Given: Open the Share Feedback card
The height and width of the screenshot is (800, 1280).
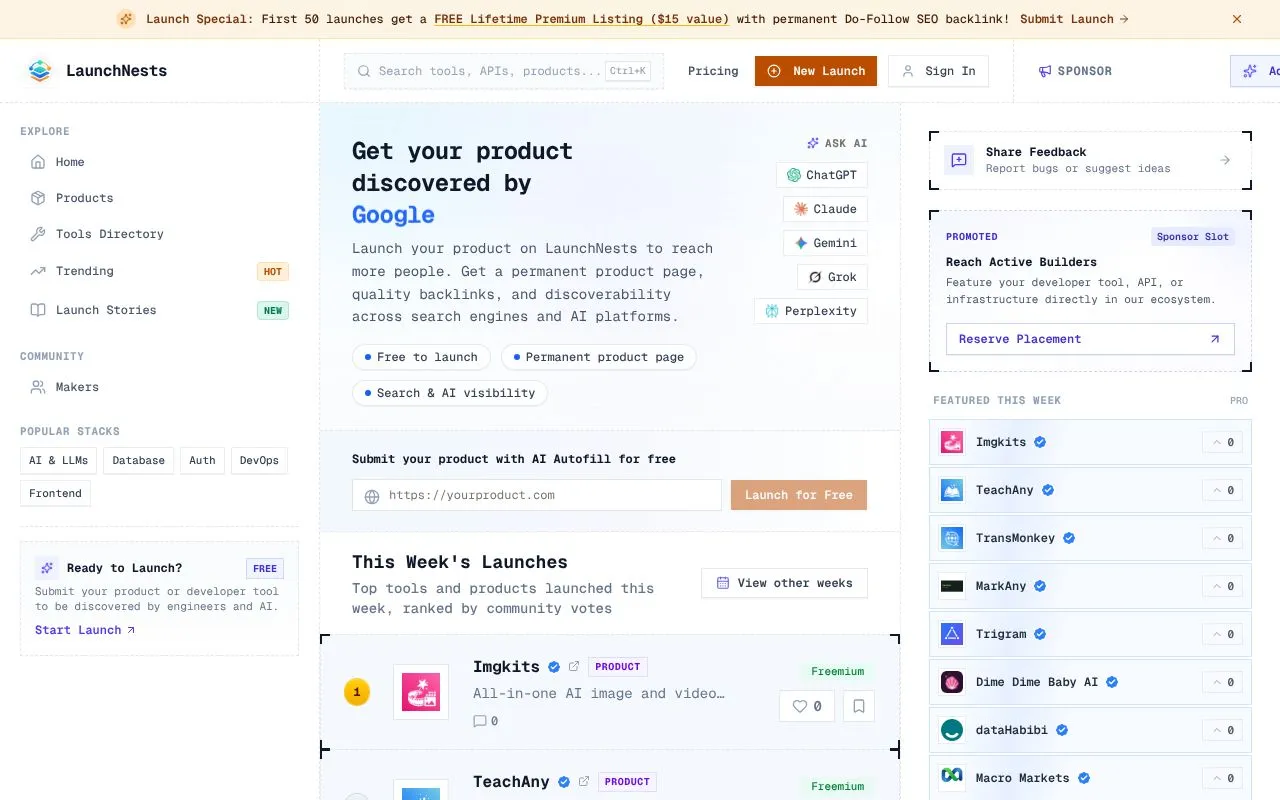Looking at the screenshot, I should (x=1090, y=160).
